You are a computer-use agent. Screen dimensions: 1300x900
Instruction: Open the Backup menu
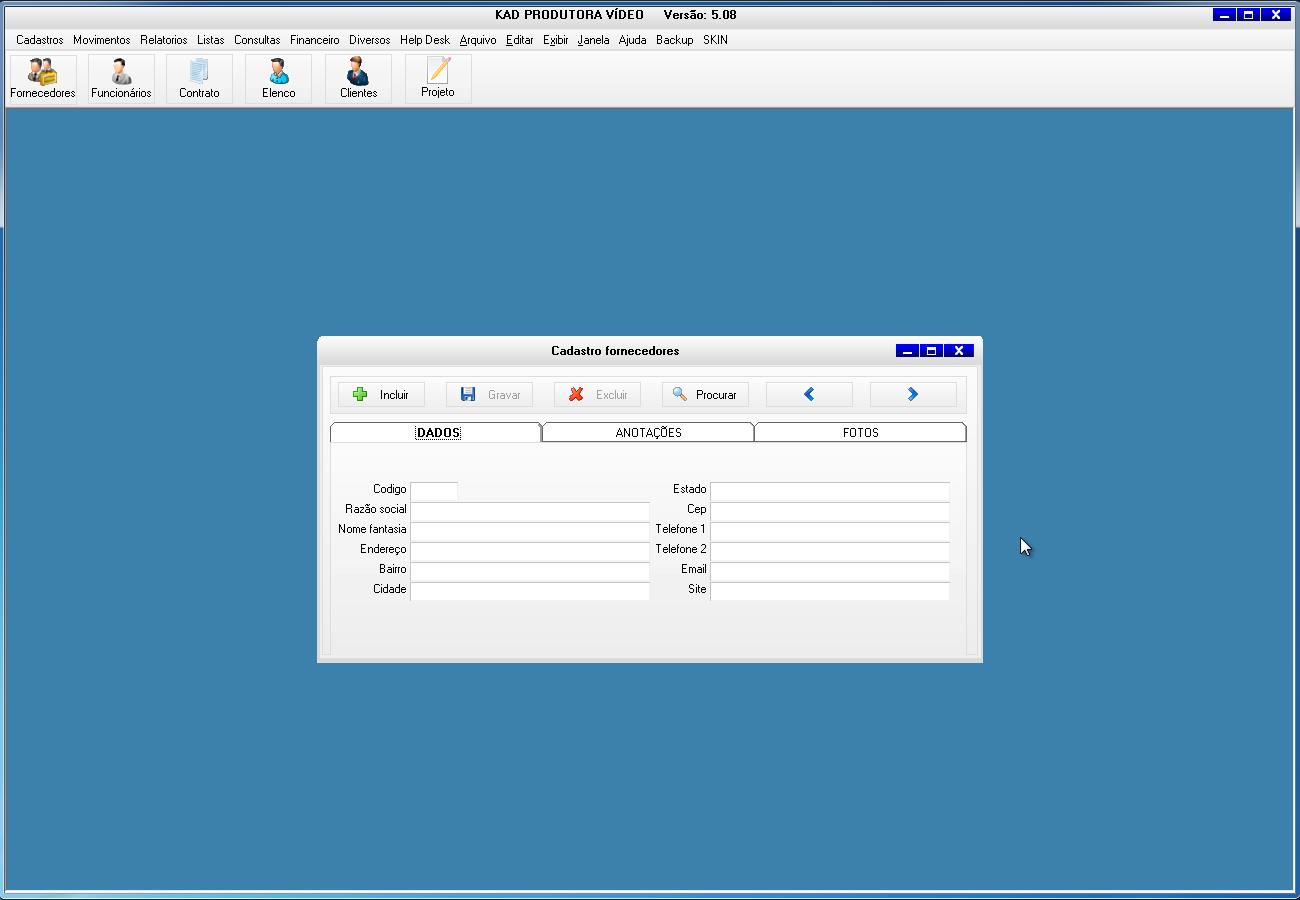(x=675, y=40)
